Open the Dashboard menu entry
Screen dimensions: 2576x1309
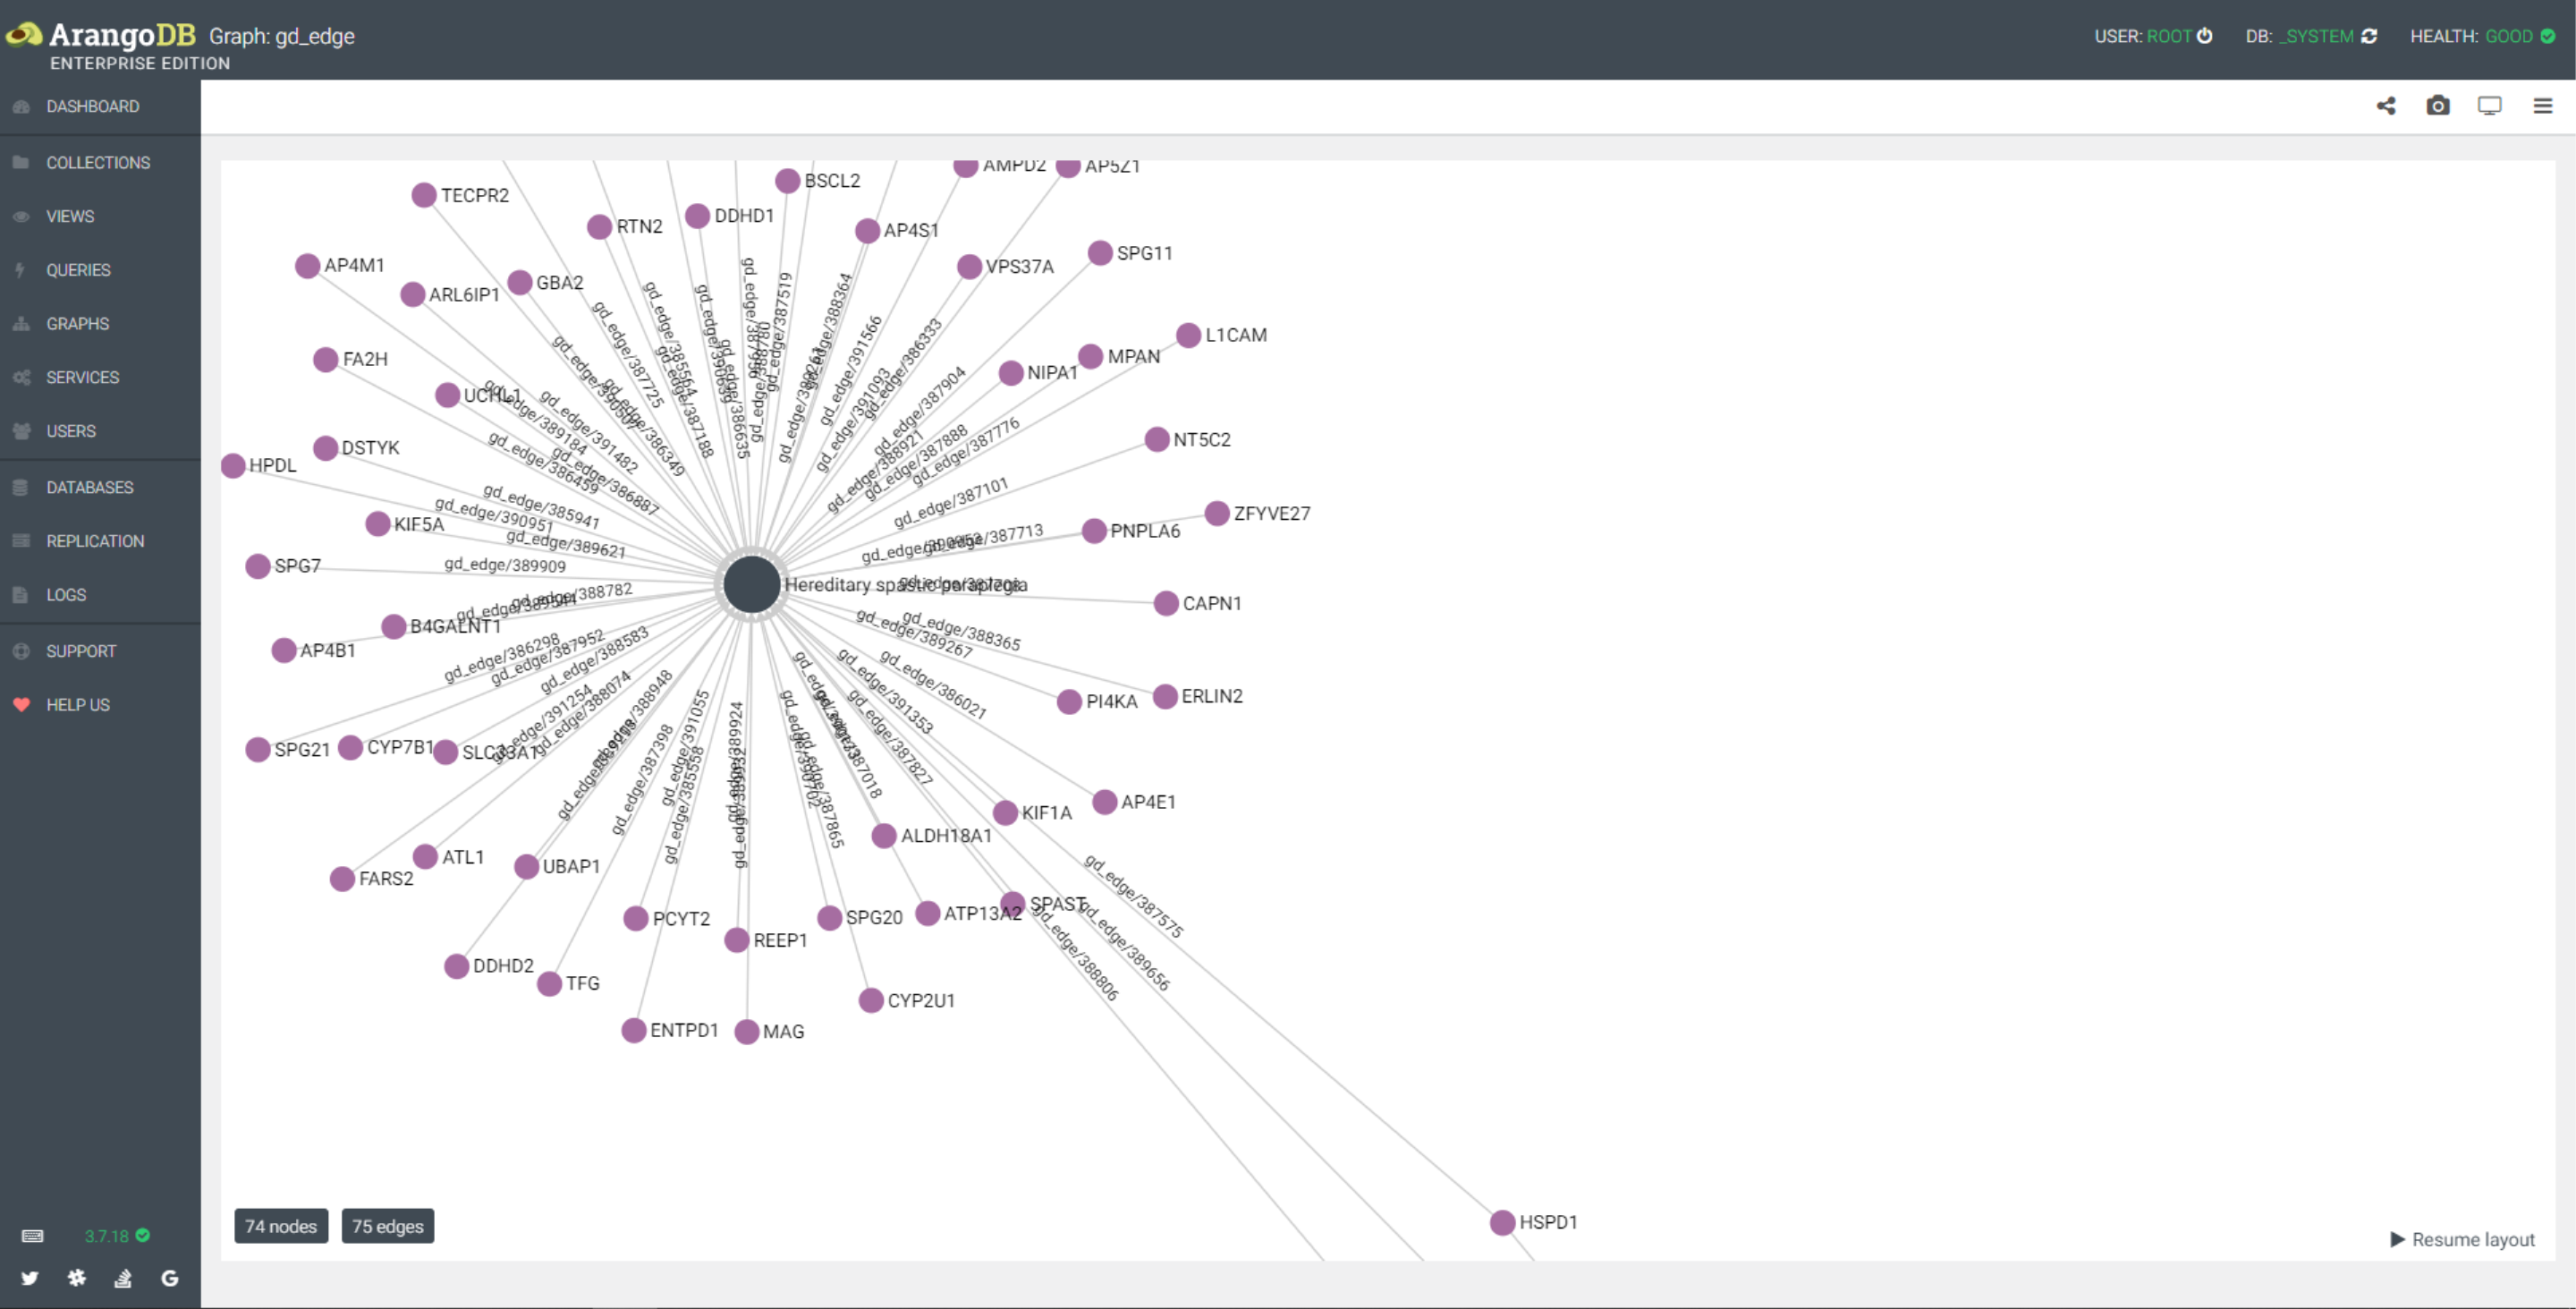coord(92,106)
